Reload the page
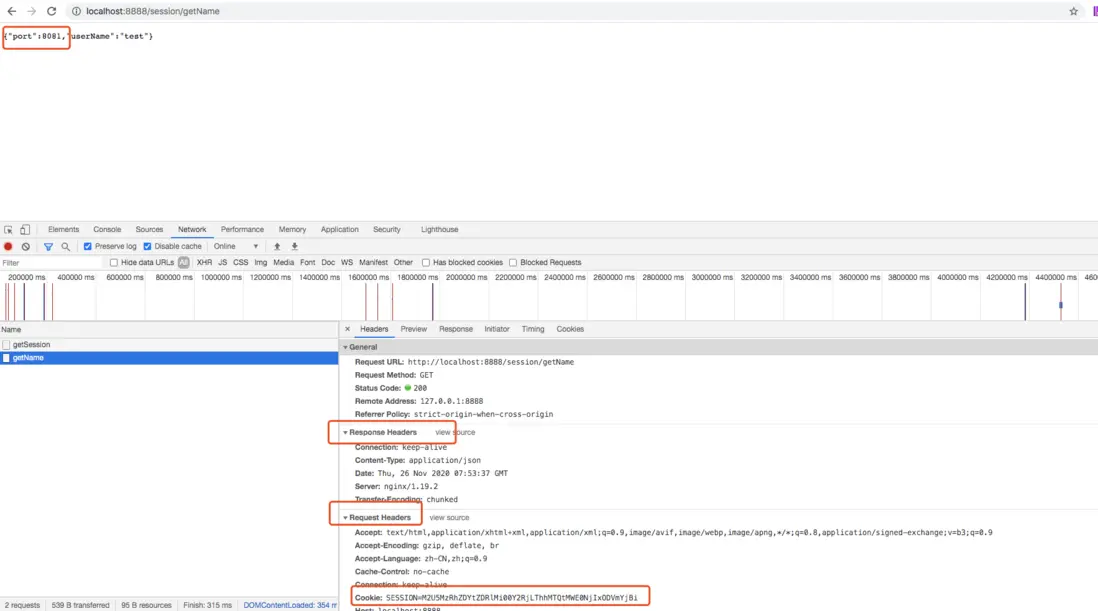 coord(51,11)
